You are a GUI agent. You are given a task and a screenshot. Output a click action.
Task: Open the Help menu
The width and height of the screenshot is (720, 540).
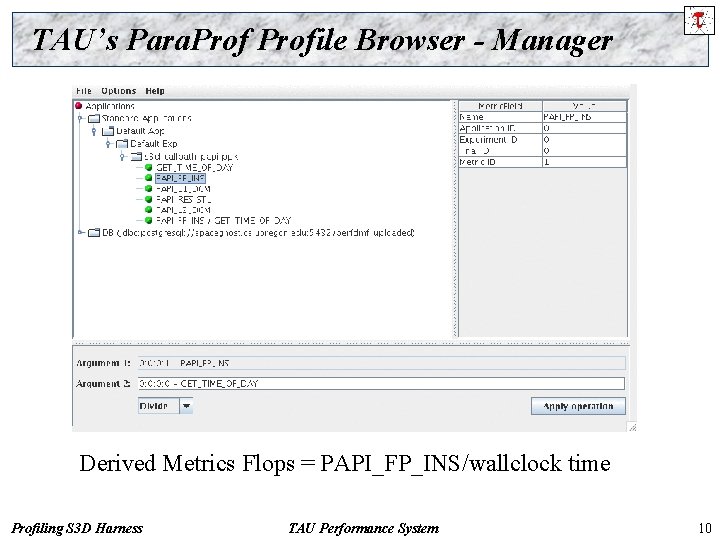coord(155,91)
